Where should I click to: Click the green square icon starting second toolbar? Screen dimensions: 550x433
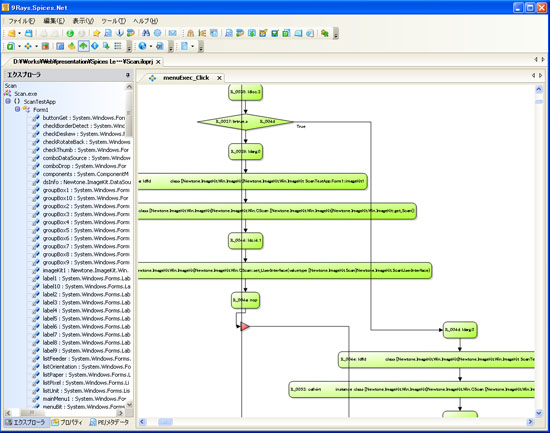point(11,46)
